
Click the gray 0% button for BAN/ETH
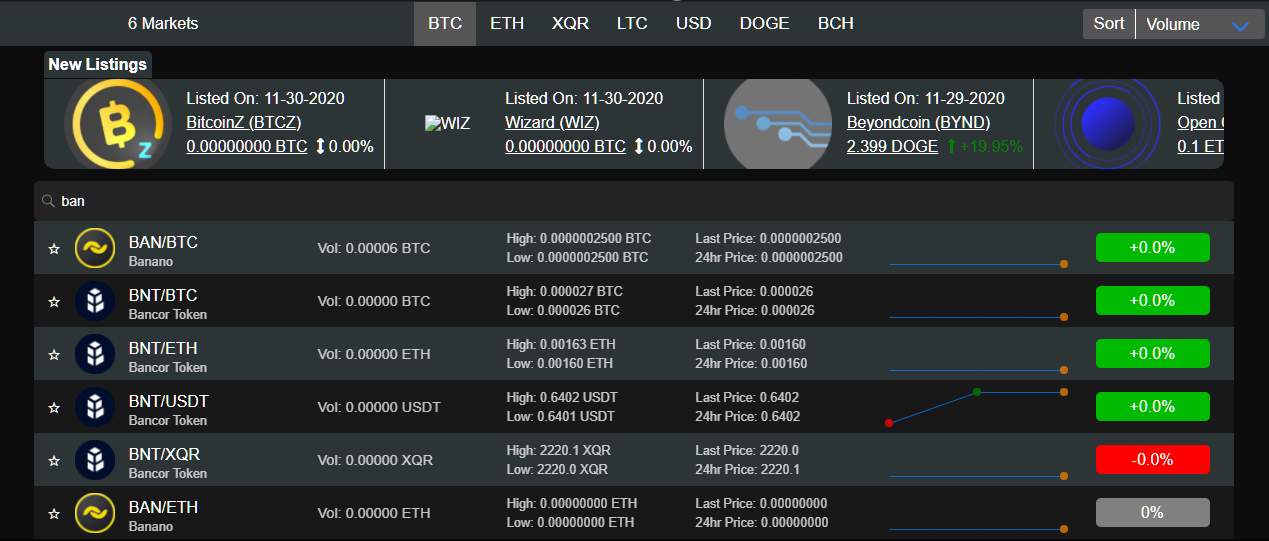pos(1152,512)
